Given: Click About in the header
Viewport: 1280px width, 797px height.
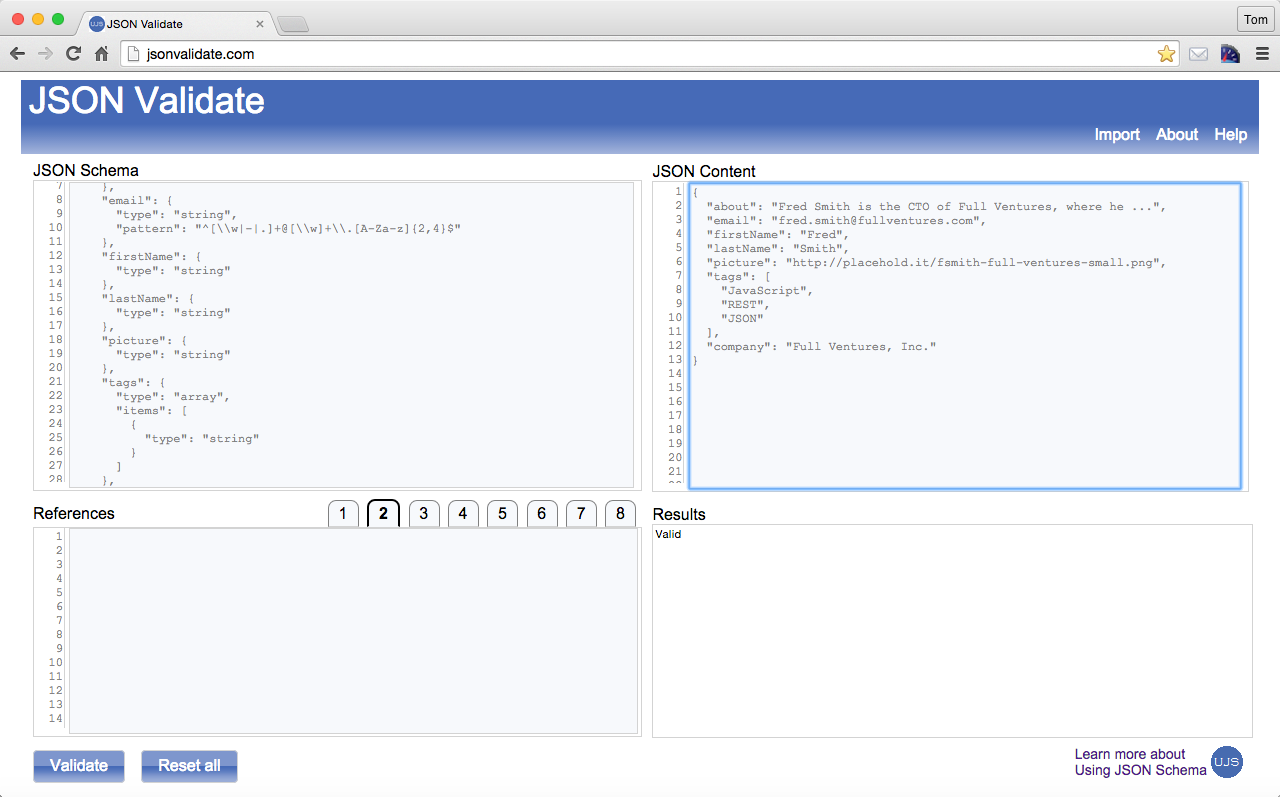Looking at the screenshot, I should point(1176,134).
